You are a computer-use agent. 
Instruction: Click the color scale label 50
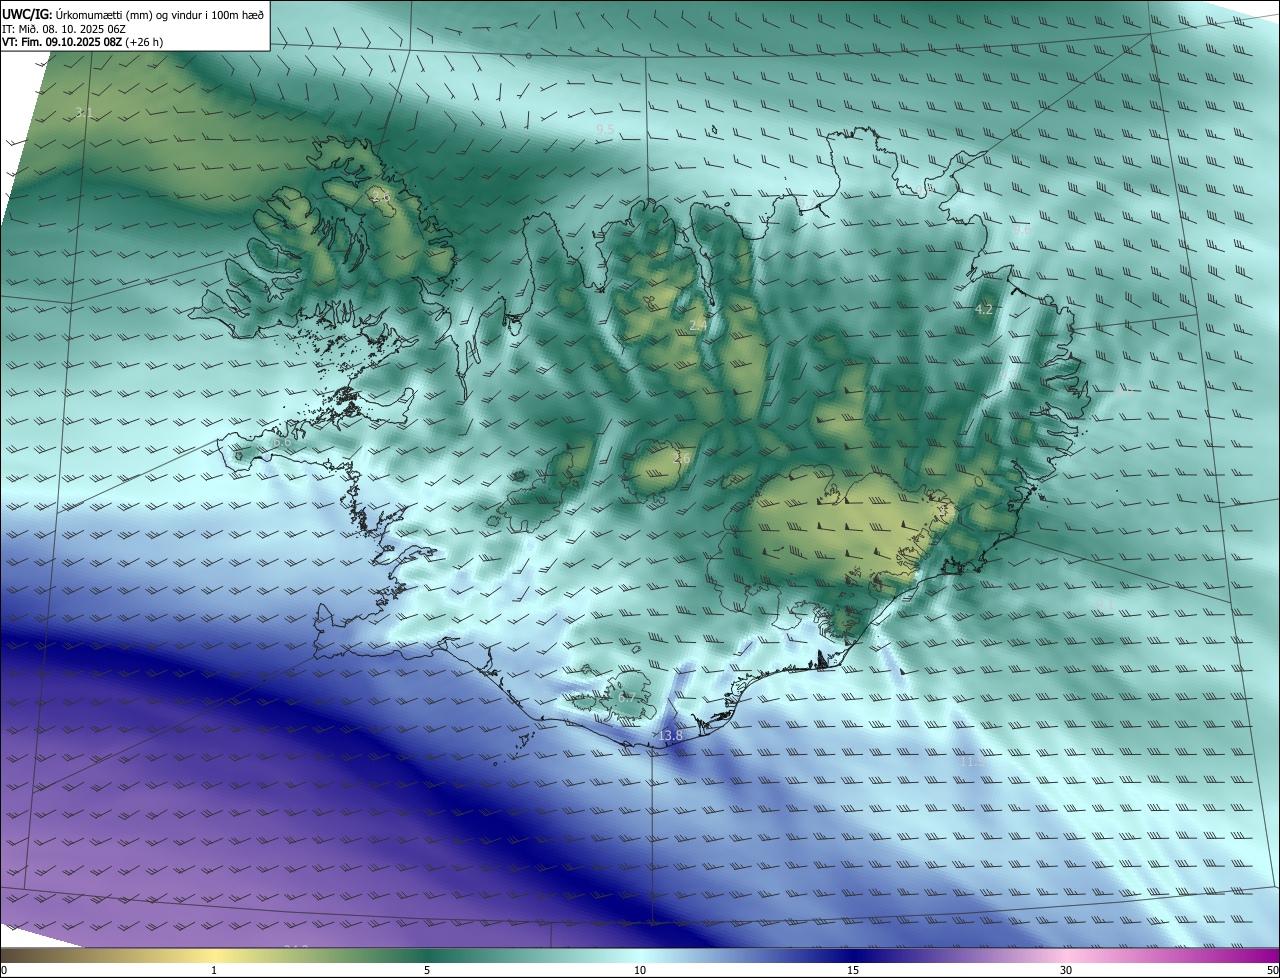[x=1272, y=970]
